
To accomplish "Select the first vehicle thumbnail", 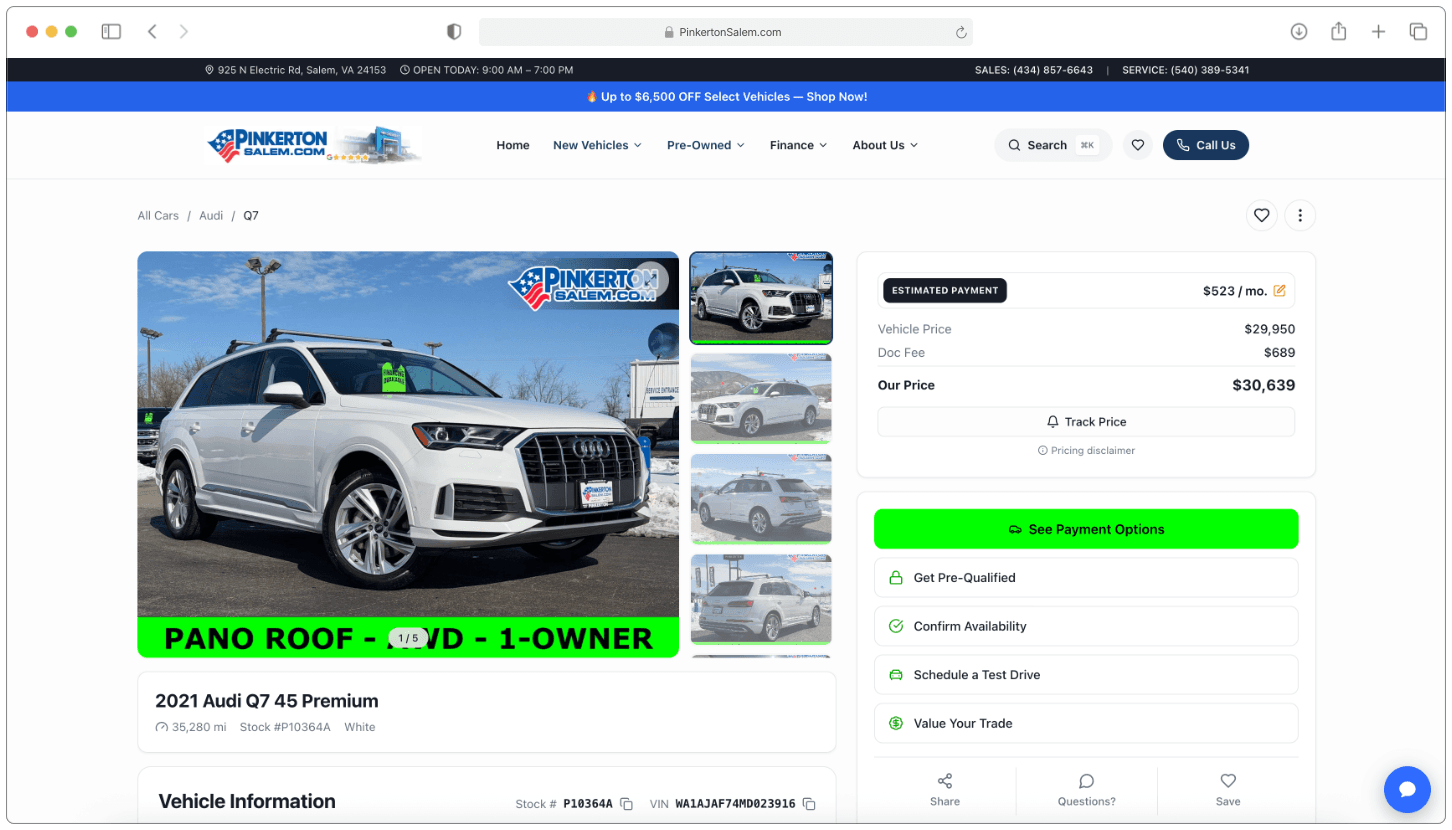I will [x=761, y=298].
